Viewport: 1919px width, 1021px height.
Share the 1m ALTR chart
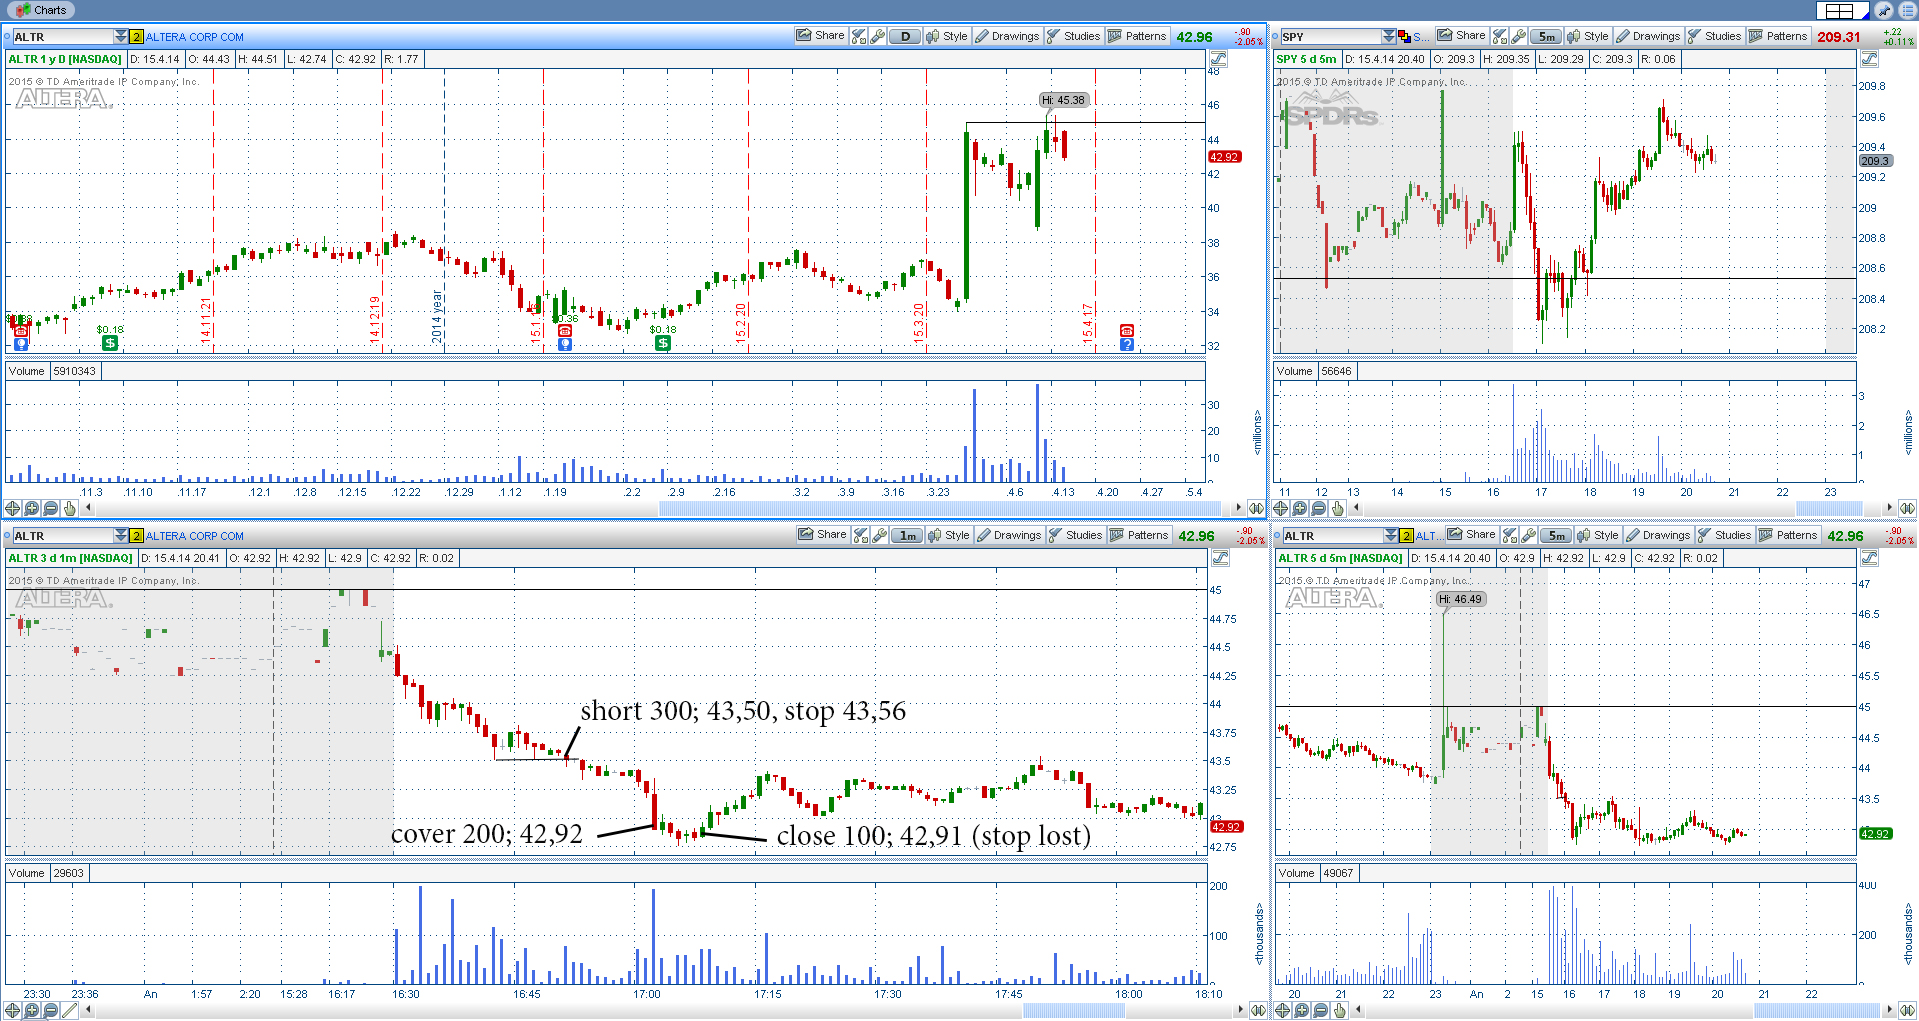point(822,535)
